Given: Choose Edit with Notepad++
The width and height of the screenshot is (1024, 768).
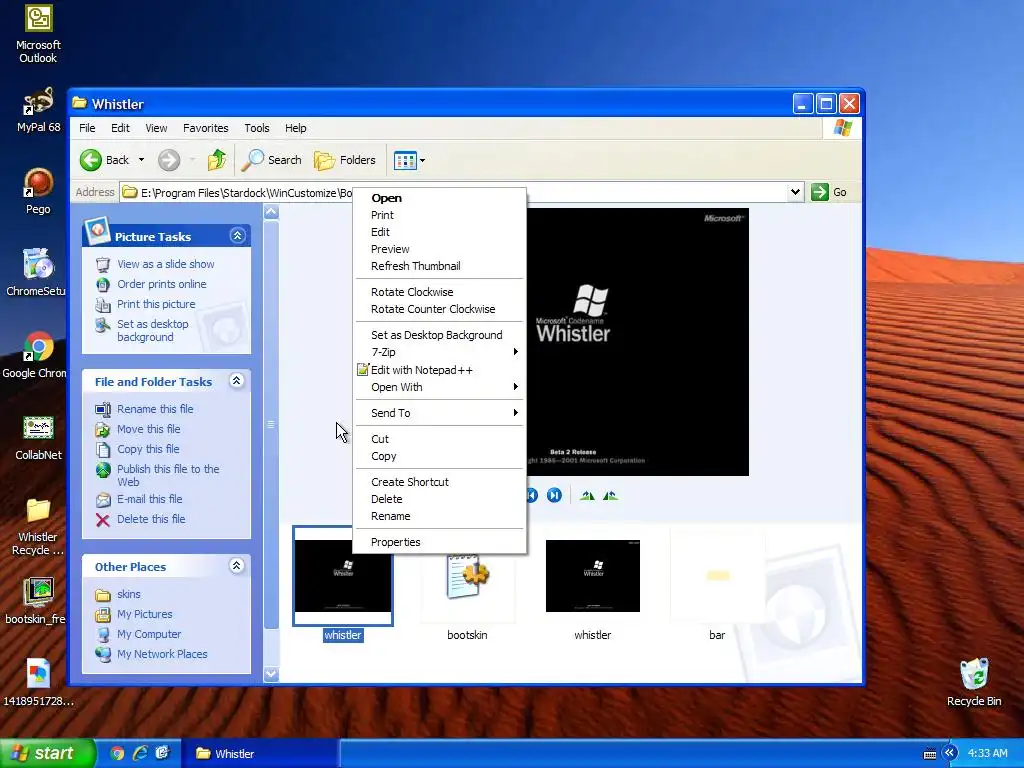Looking at the screenshot, I should click(440, 370).
